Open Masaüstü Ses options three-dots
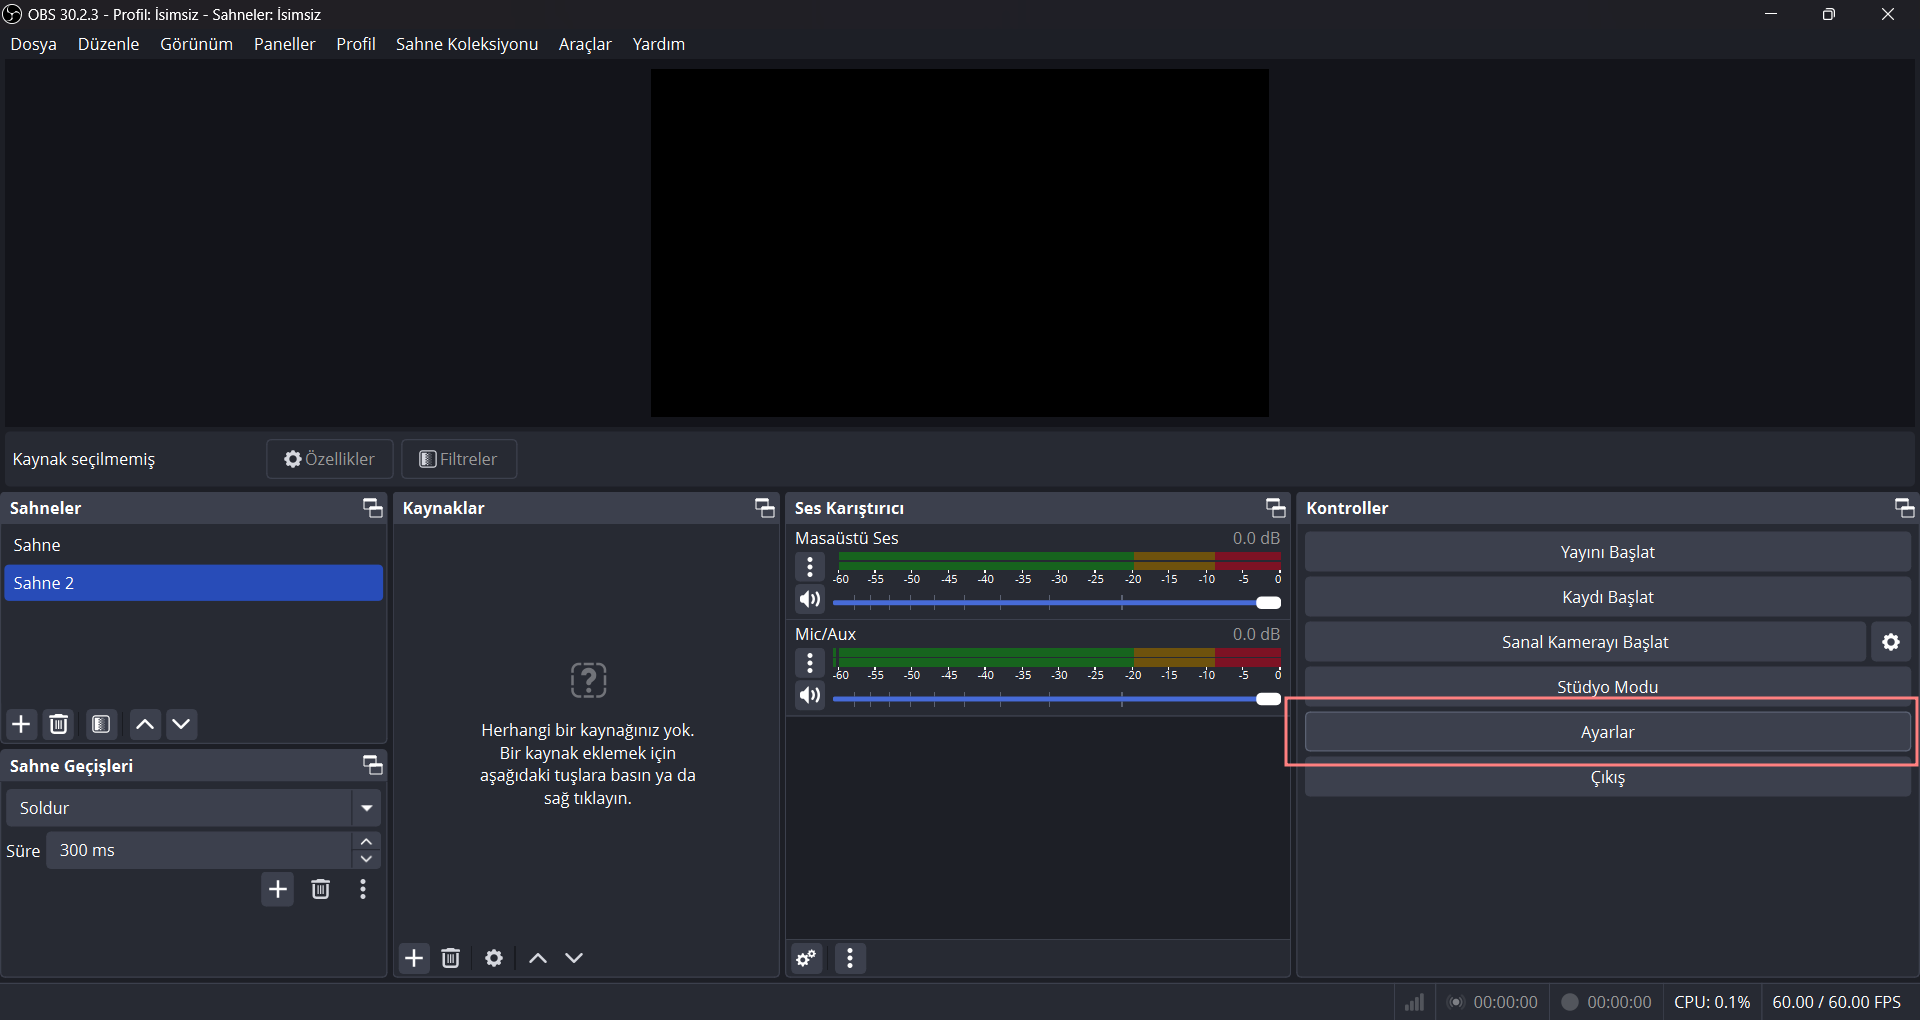 (x=810, y=567)
